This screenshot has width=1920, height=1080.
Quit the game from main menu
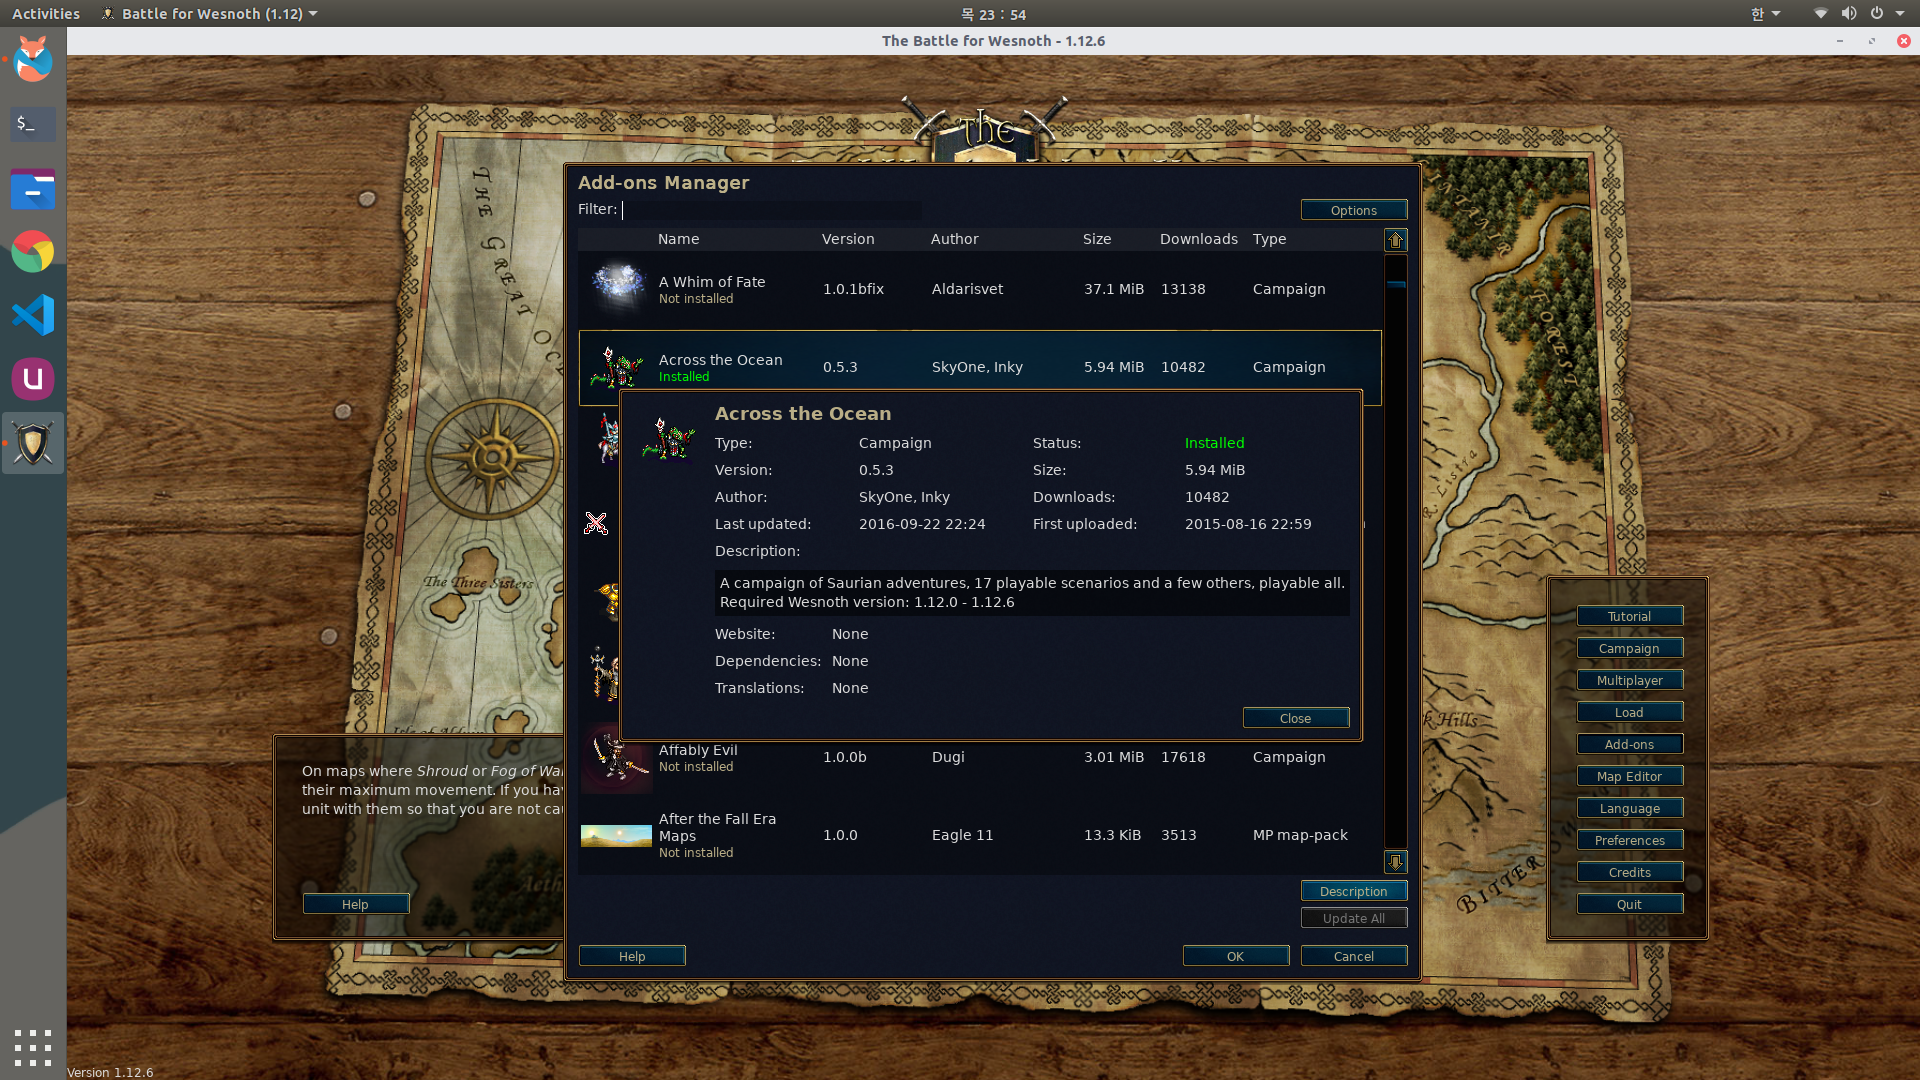[x=1629, y=904]
